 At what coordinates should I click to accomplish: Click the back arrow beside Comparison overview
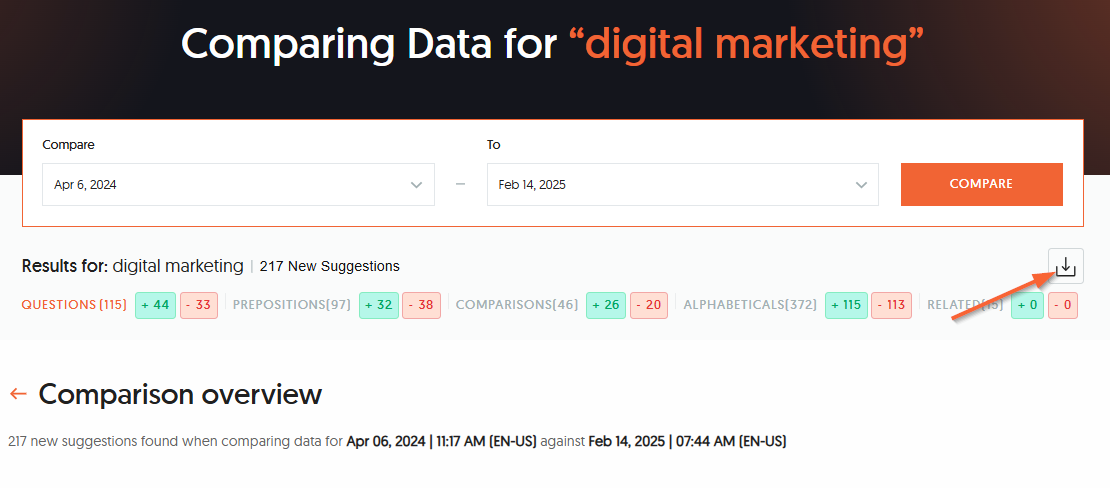click(18, 394)
